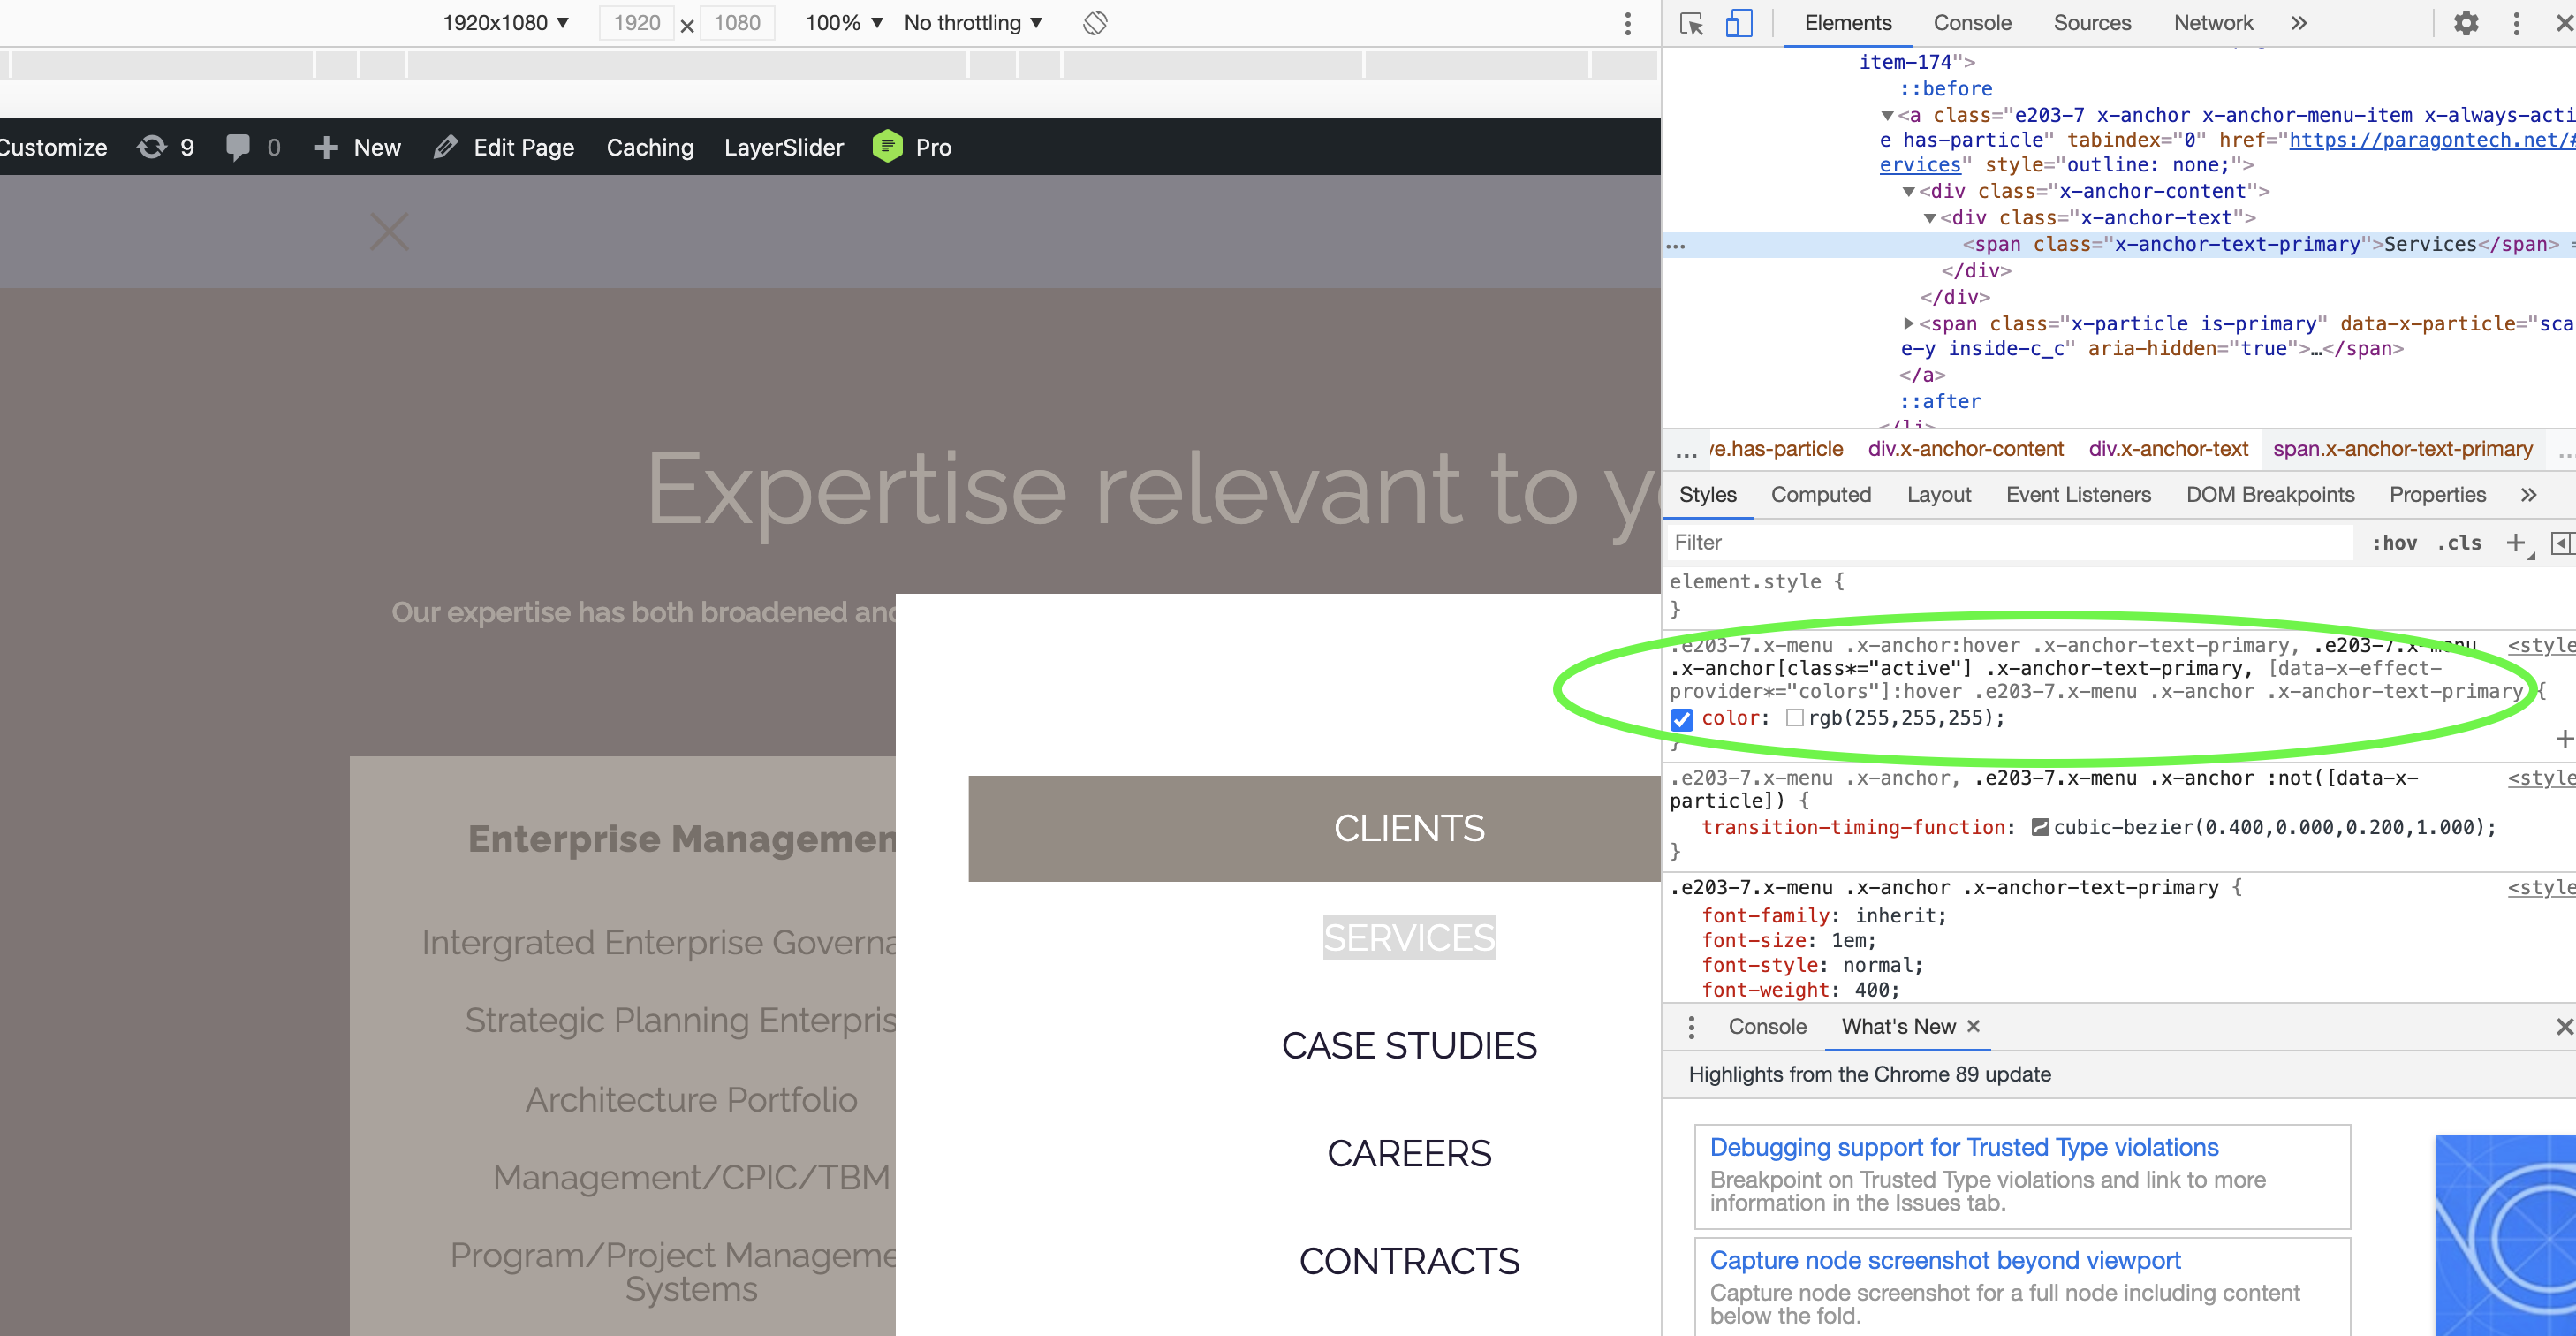Toggle the .cls class editor button
The image size is (2576, 1336).
pyautogui.click(x=2459, y=543)
